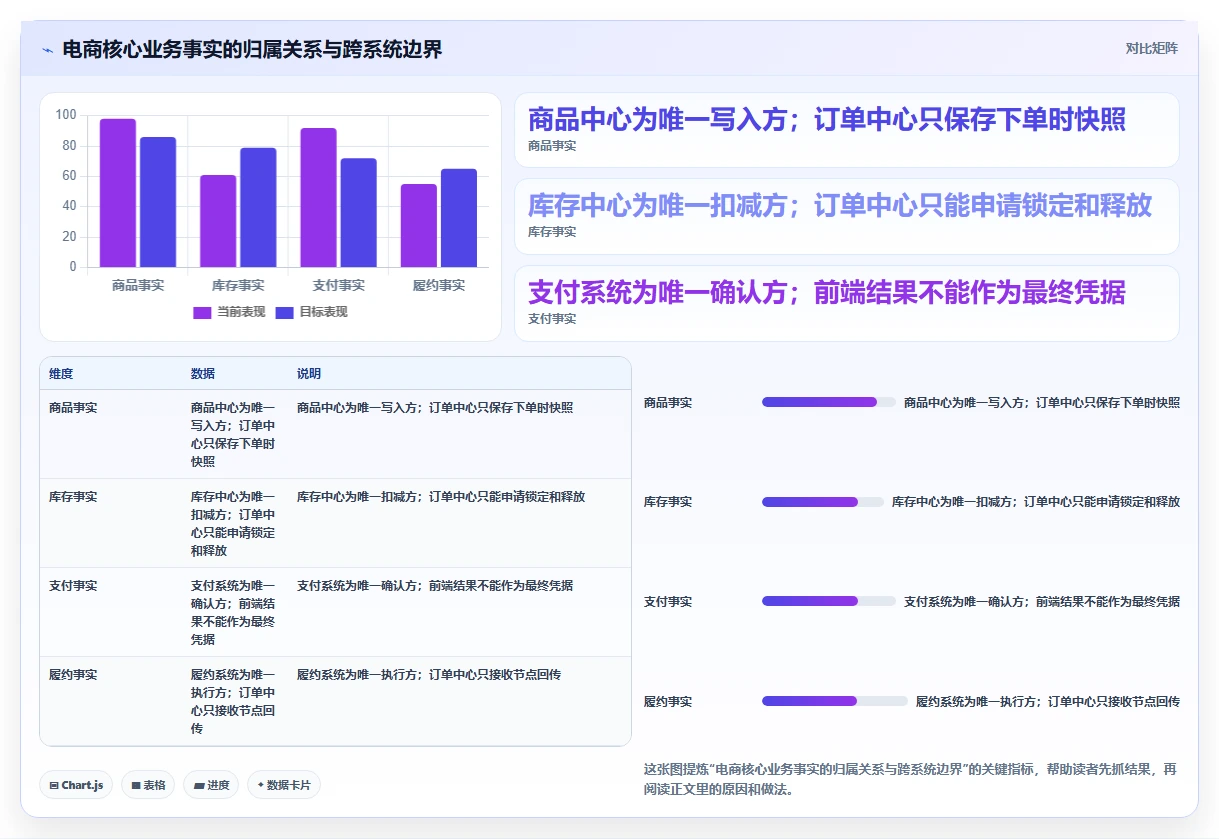This screenshot has height=839, width=1219.
Task: Click 说明 cell 履约系统为唯一执行方 in the table
Action: click(x=429, y=675)
